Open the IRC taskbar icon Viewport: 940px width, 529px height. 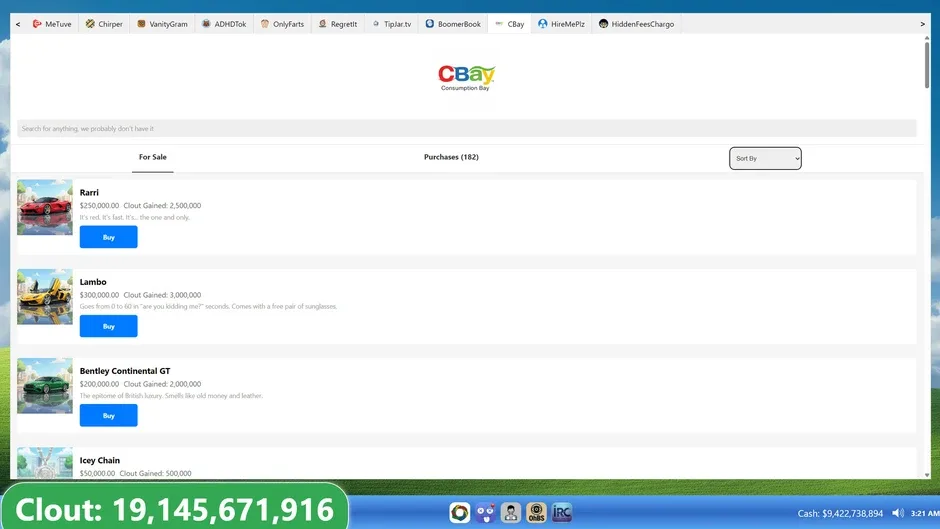point(562,513)
